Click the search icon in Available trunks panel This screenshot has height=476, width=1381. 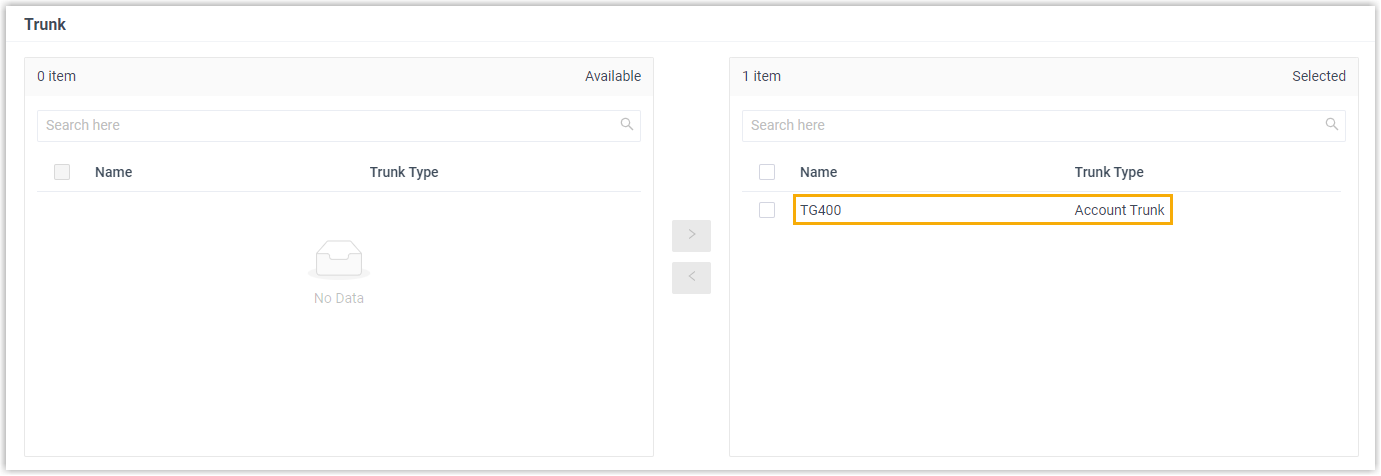[627, 125]
